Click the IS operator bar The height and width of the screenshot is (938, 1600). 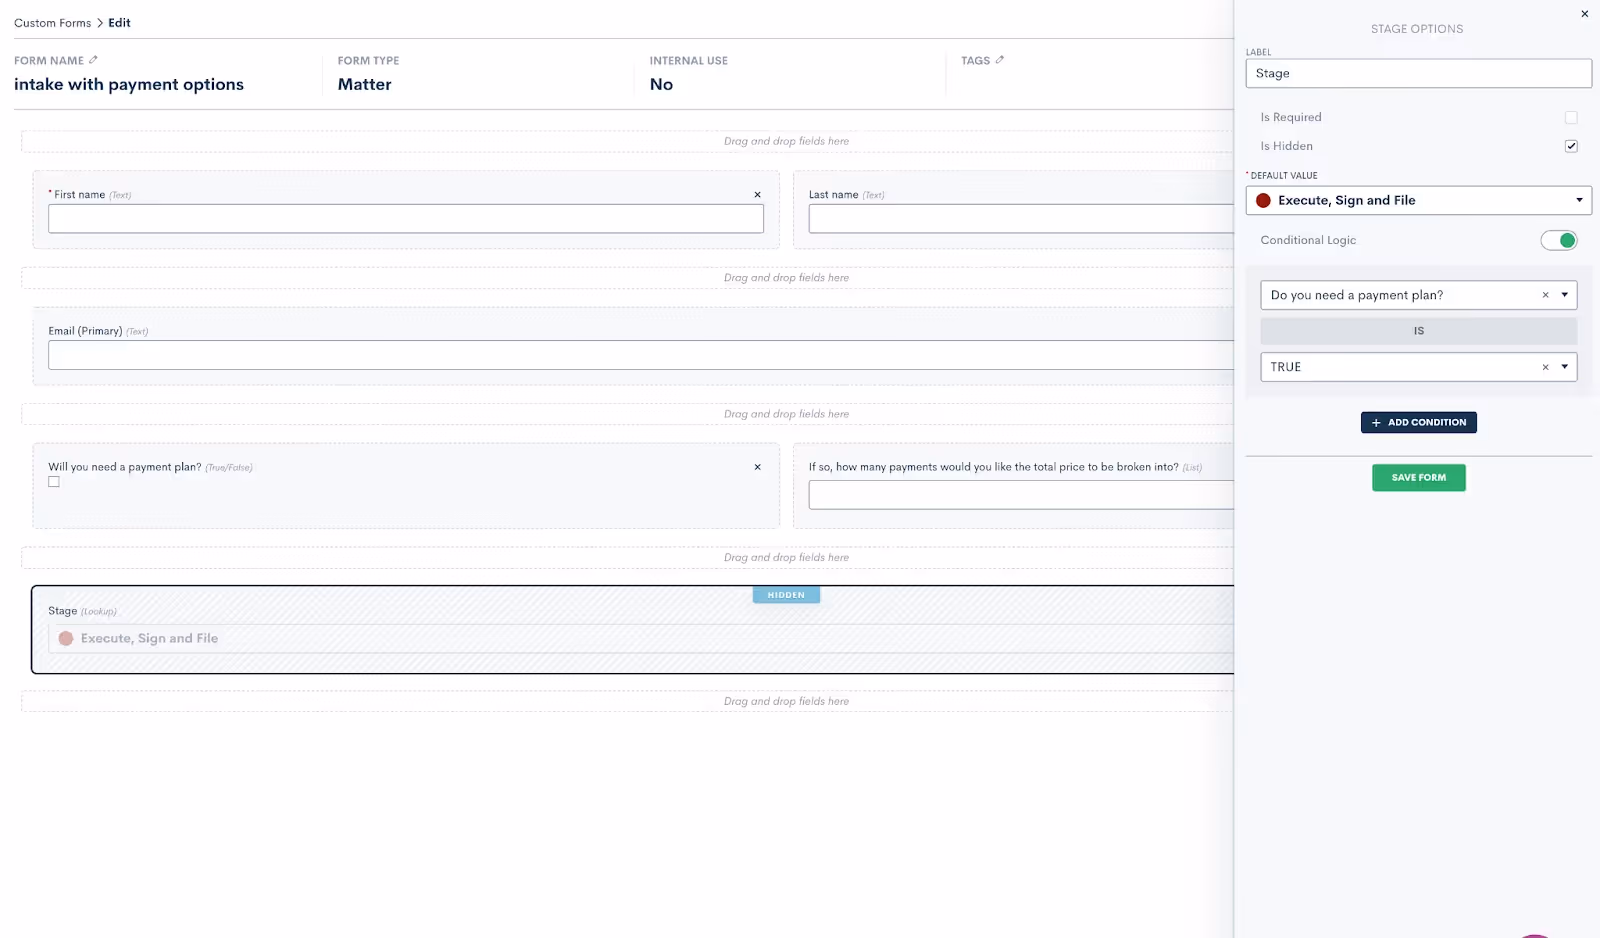coord(1418,331)
